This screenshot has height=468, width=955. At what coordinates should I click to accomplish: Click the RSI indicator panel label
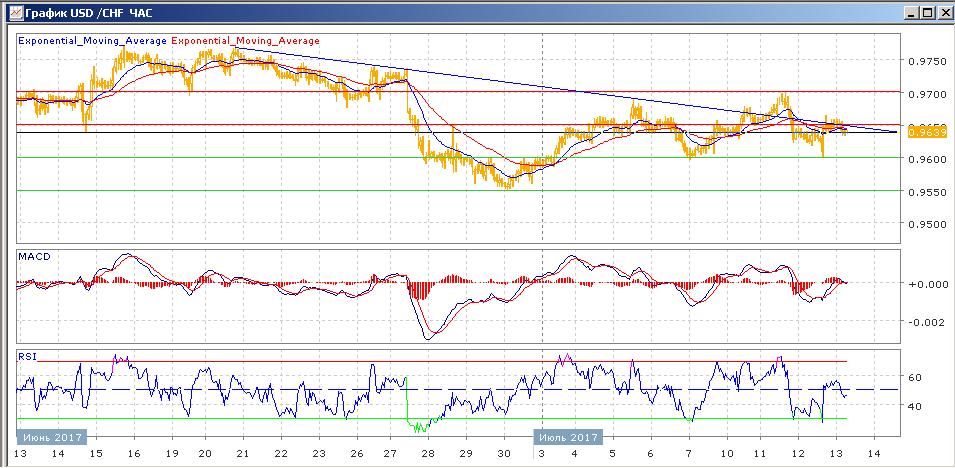pos(28,356)
